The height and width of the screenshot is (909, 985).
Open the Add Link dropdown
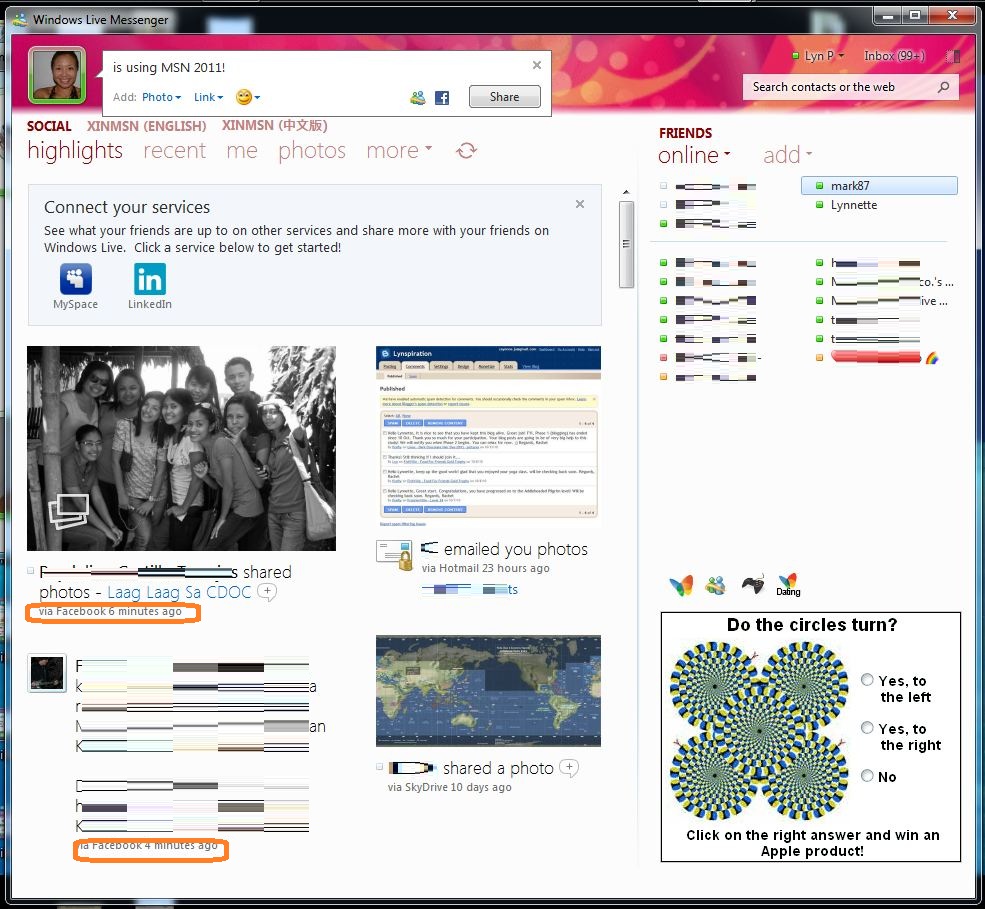(208, 97)
